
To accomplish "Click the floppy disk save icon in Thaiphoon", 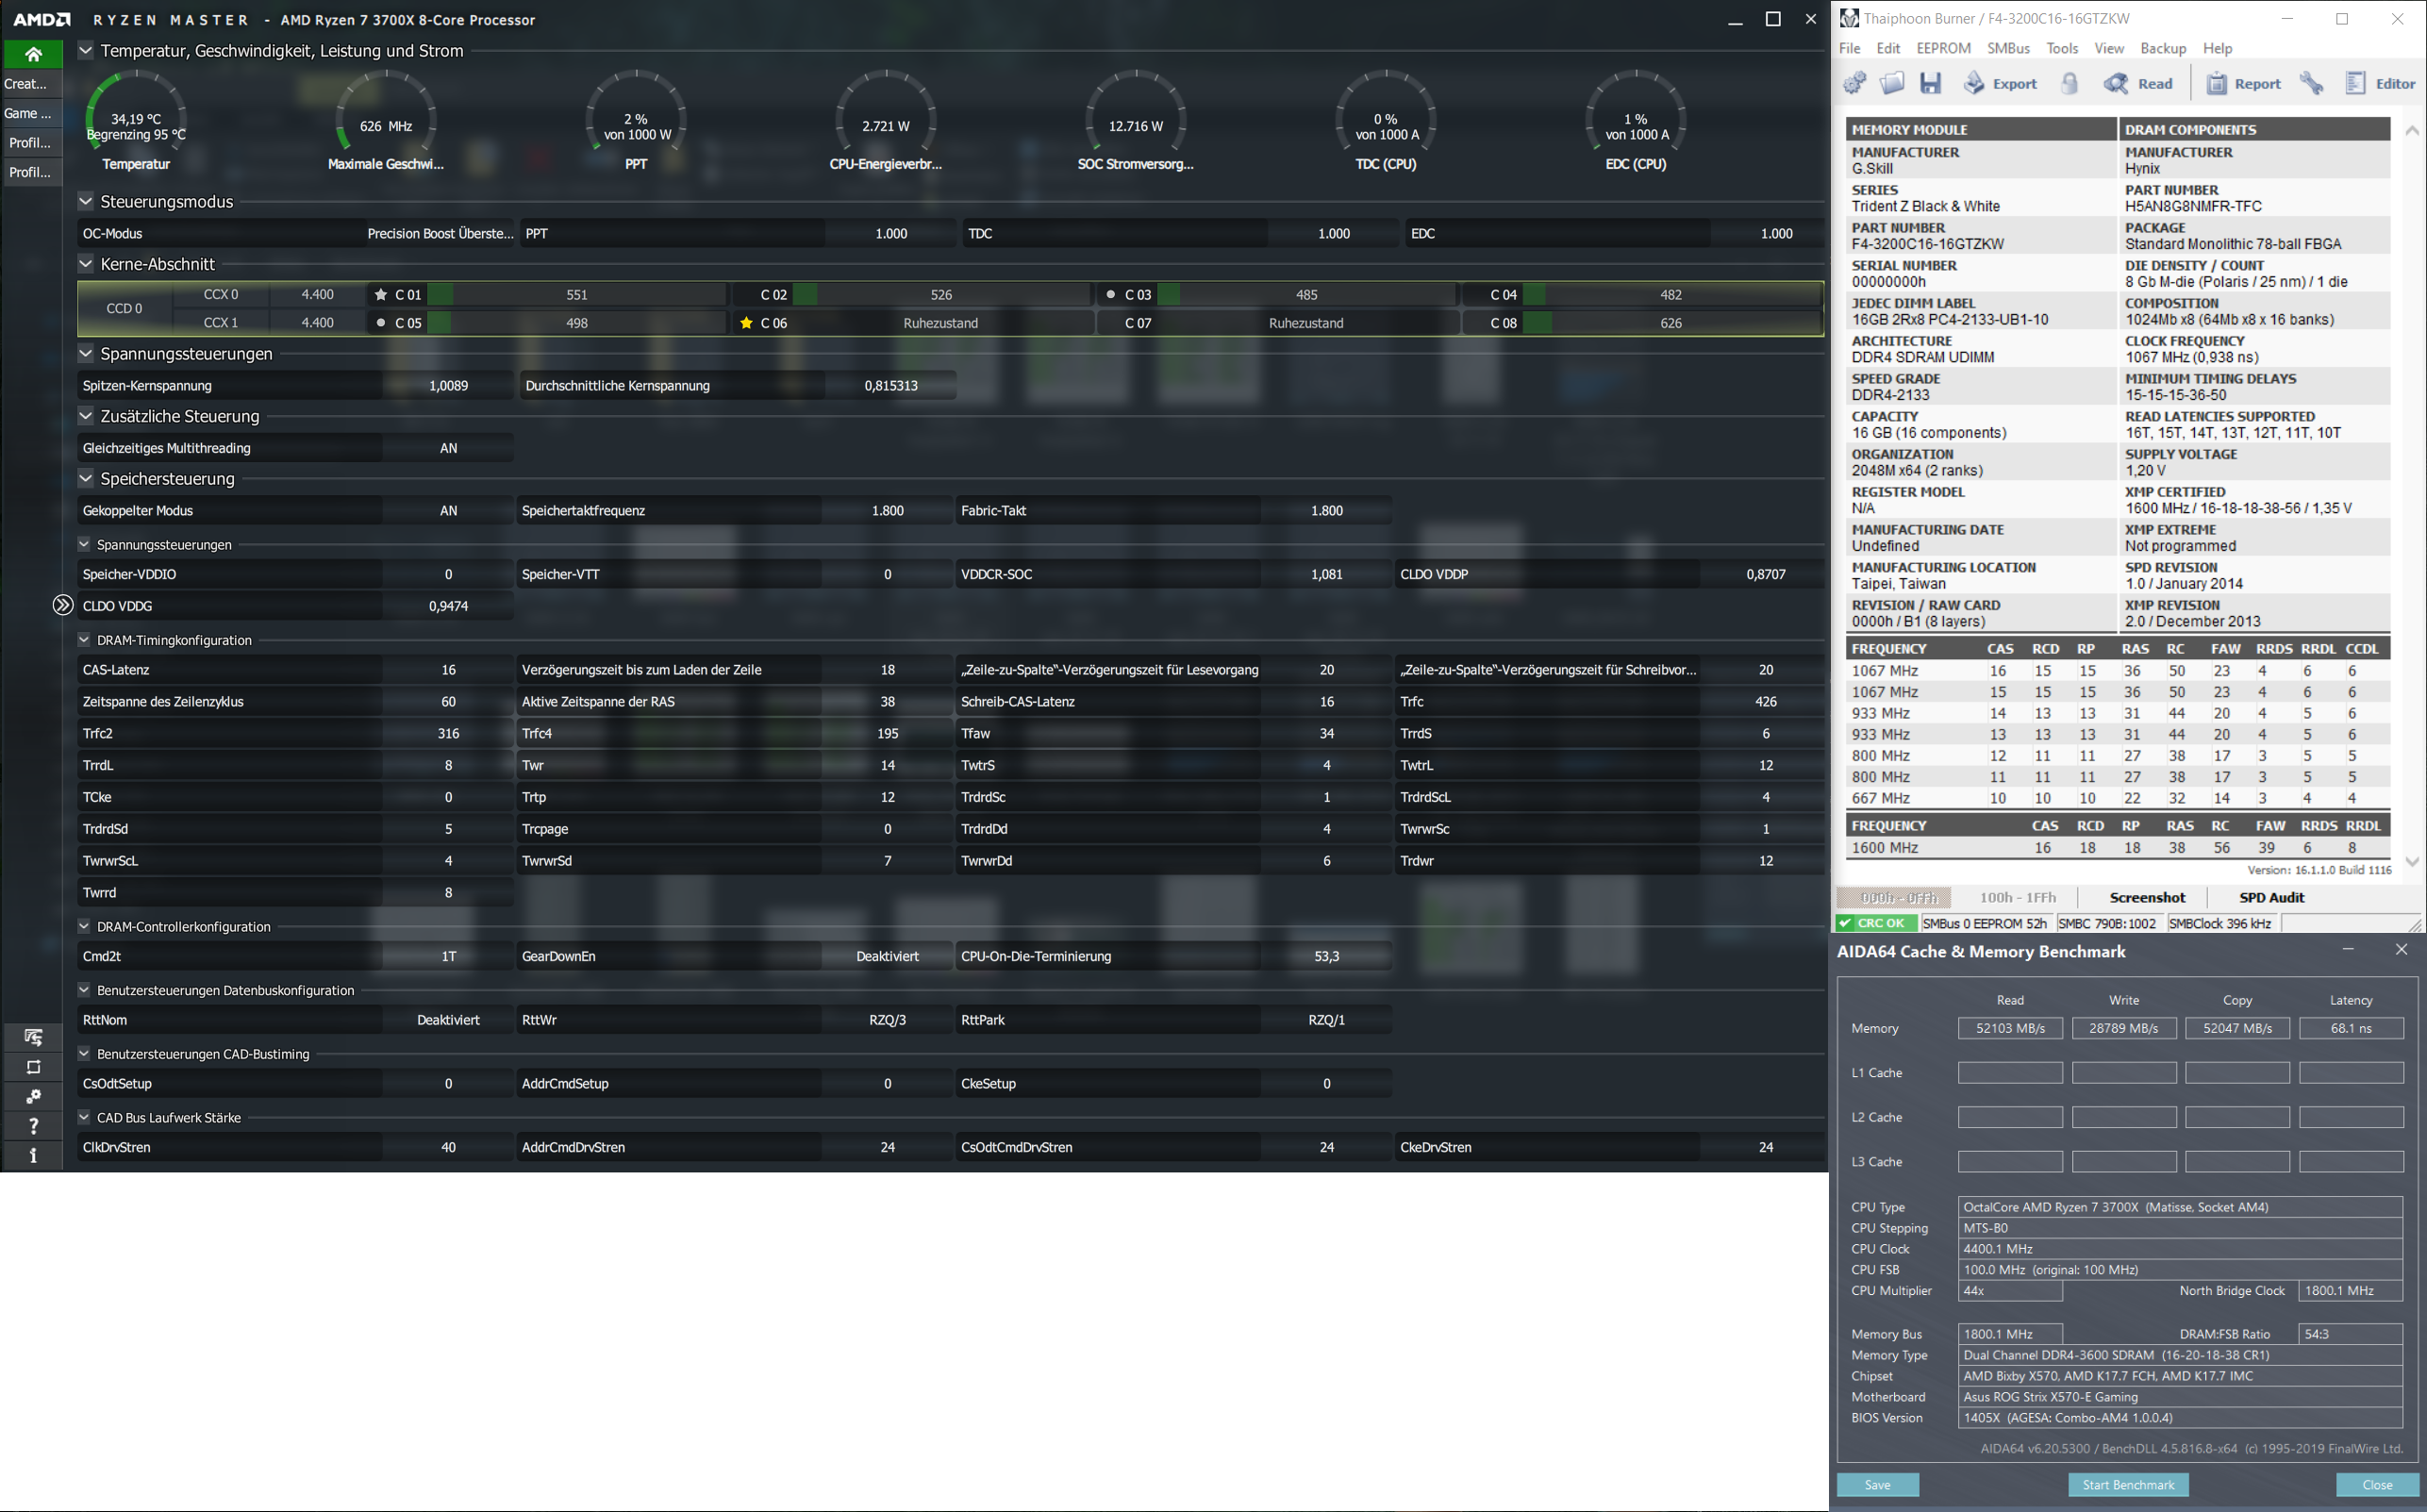I will click(x=1930, y=84).
